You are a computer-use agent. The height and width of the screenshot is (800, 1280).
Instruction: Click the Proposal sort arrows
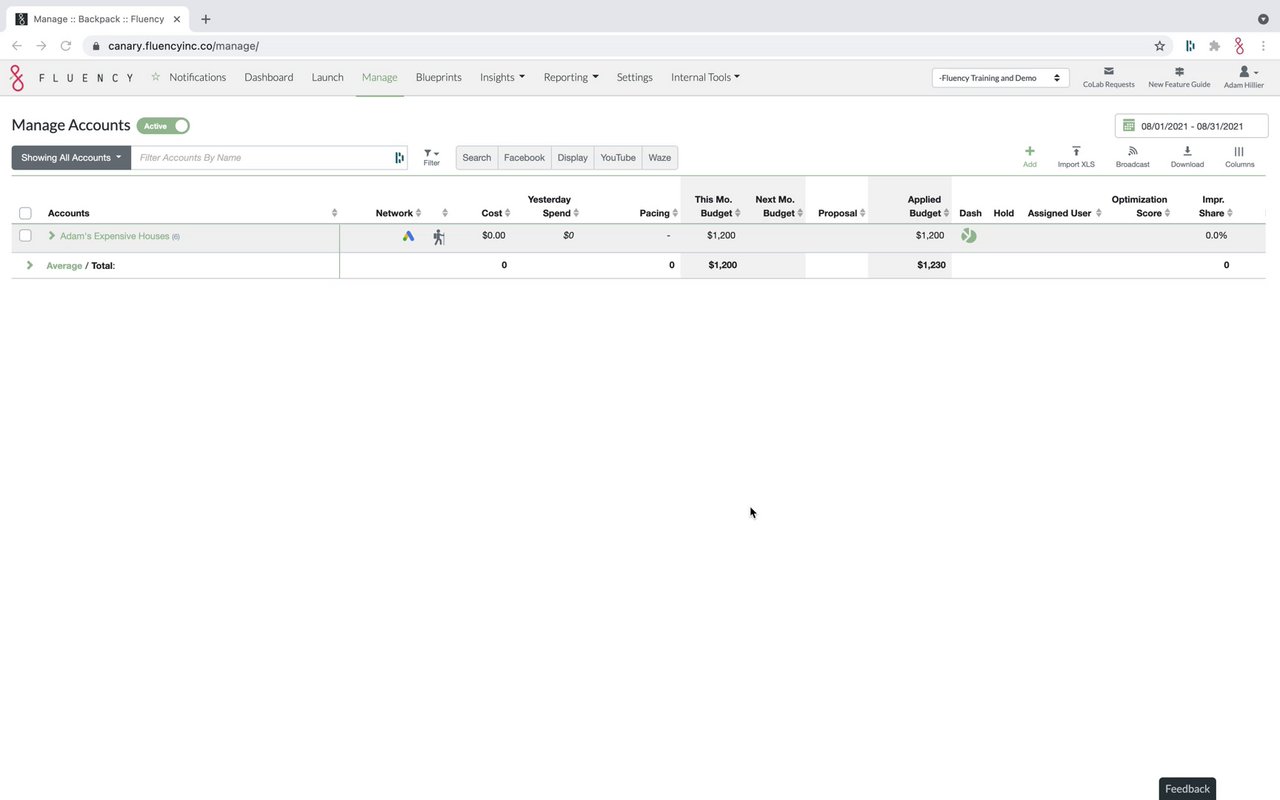[862, 213]
